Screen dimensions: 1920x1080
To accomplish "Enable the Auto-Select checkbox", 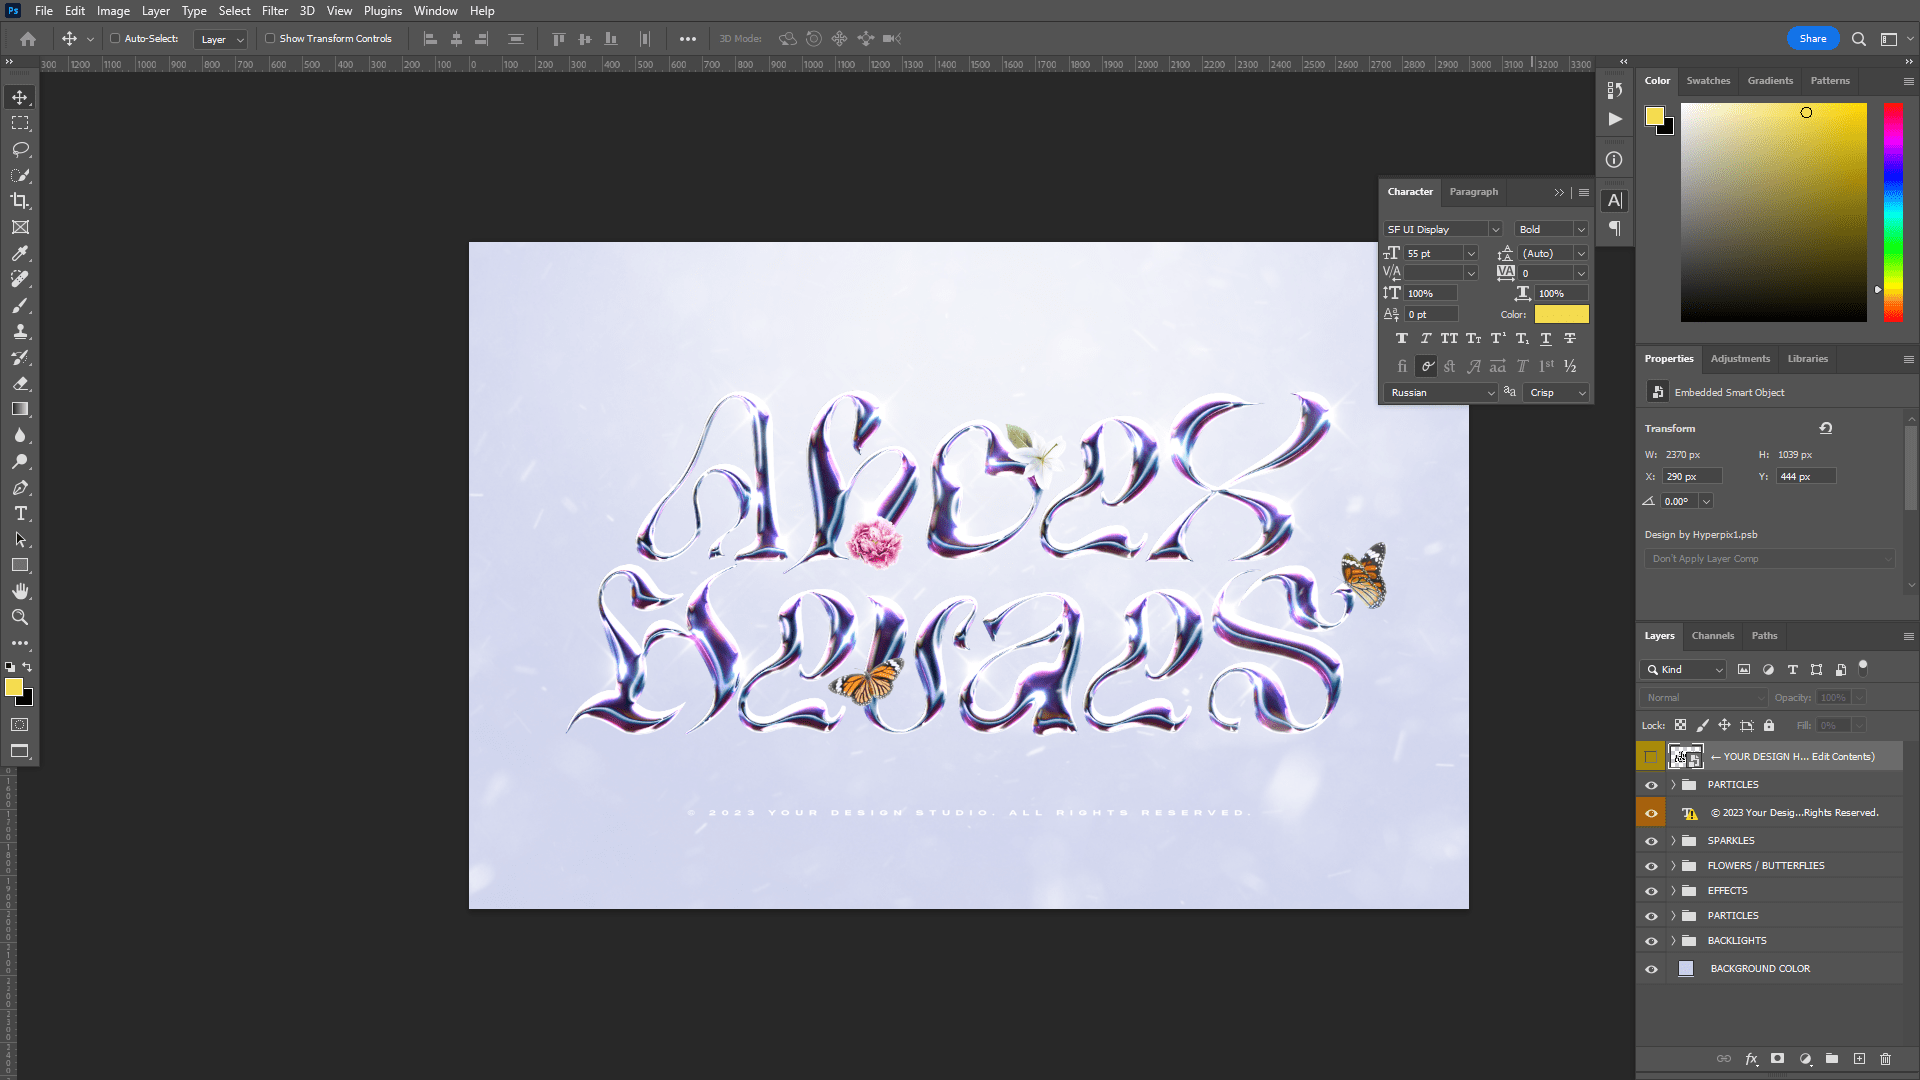I will click(x=115, y=38).
